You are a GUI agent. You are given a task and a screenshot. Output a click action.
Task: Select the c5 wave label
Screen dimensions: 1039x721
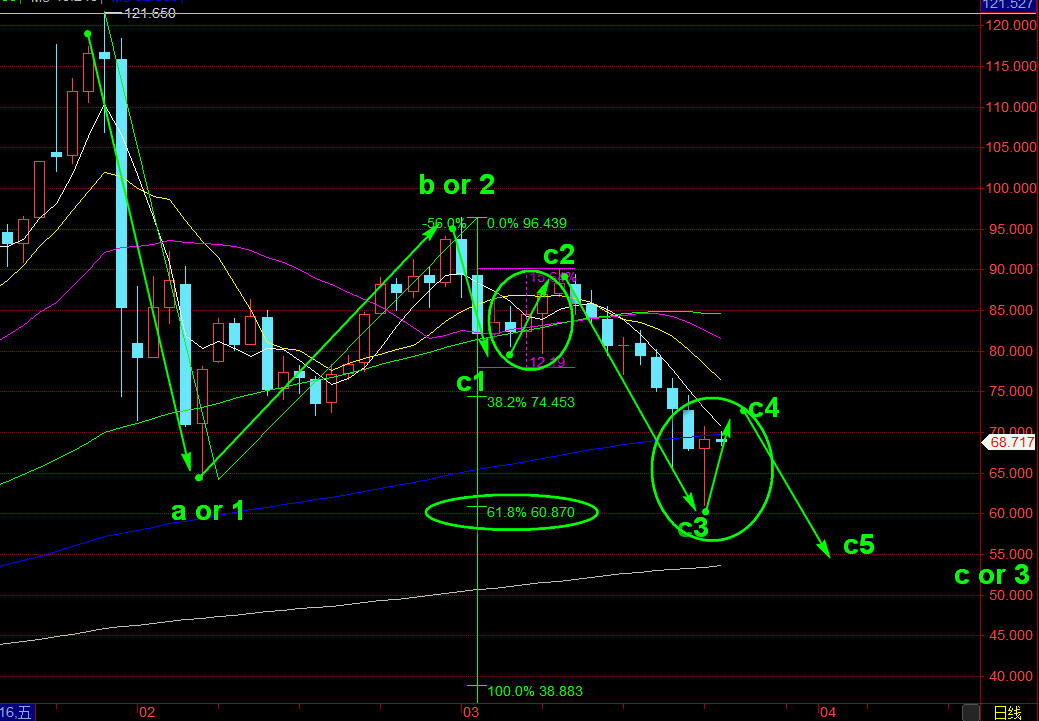tap(858, 545)
